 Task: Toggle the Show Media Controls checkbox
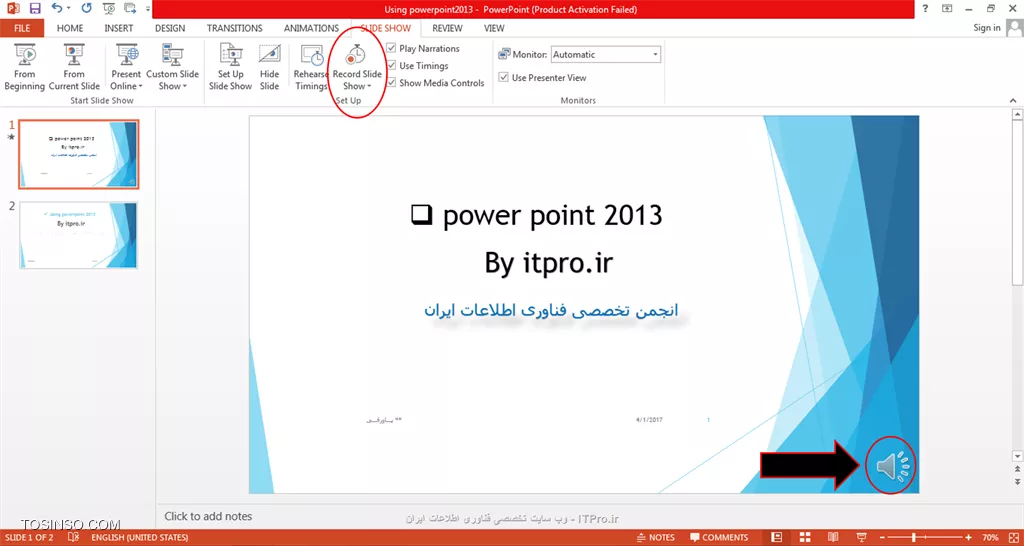[x=391, y=83]
